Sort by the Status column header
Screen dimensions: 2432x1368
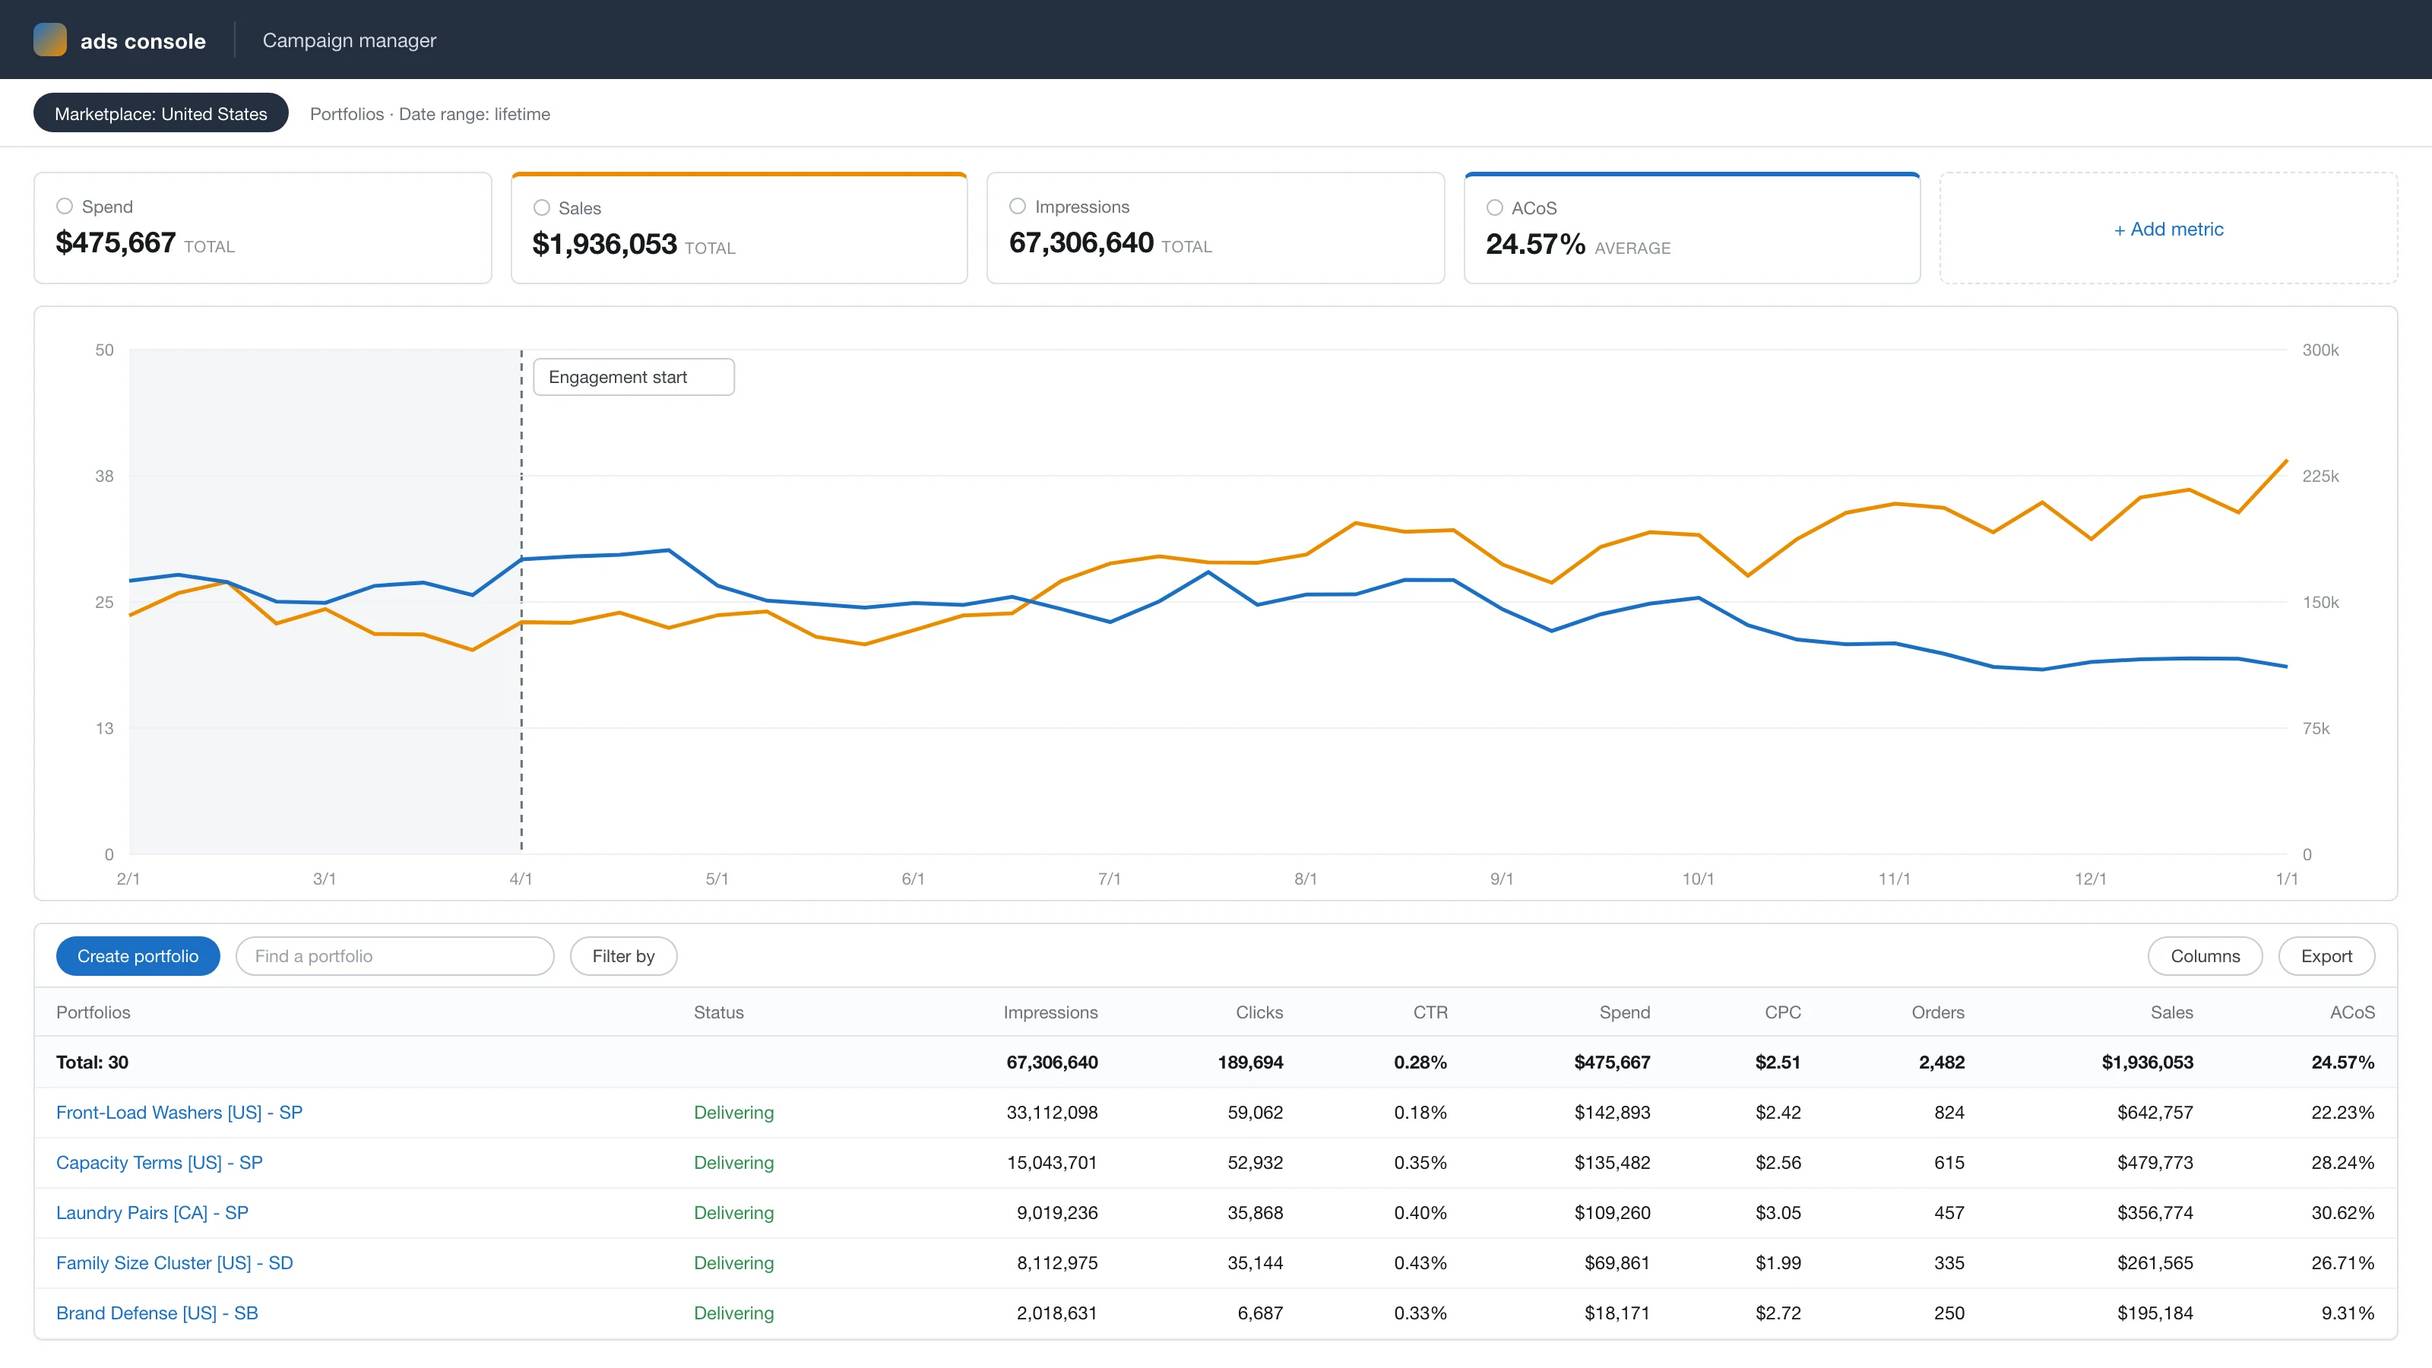pos(718,1012)
